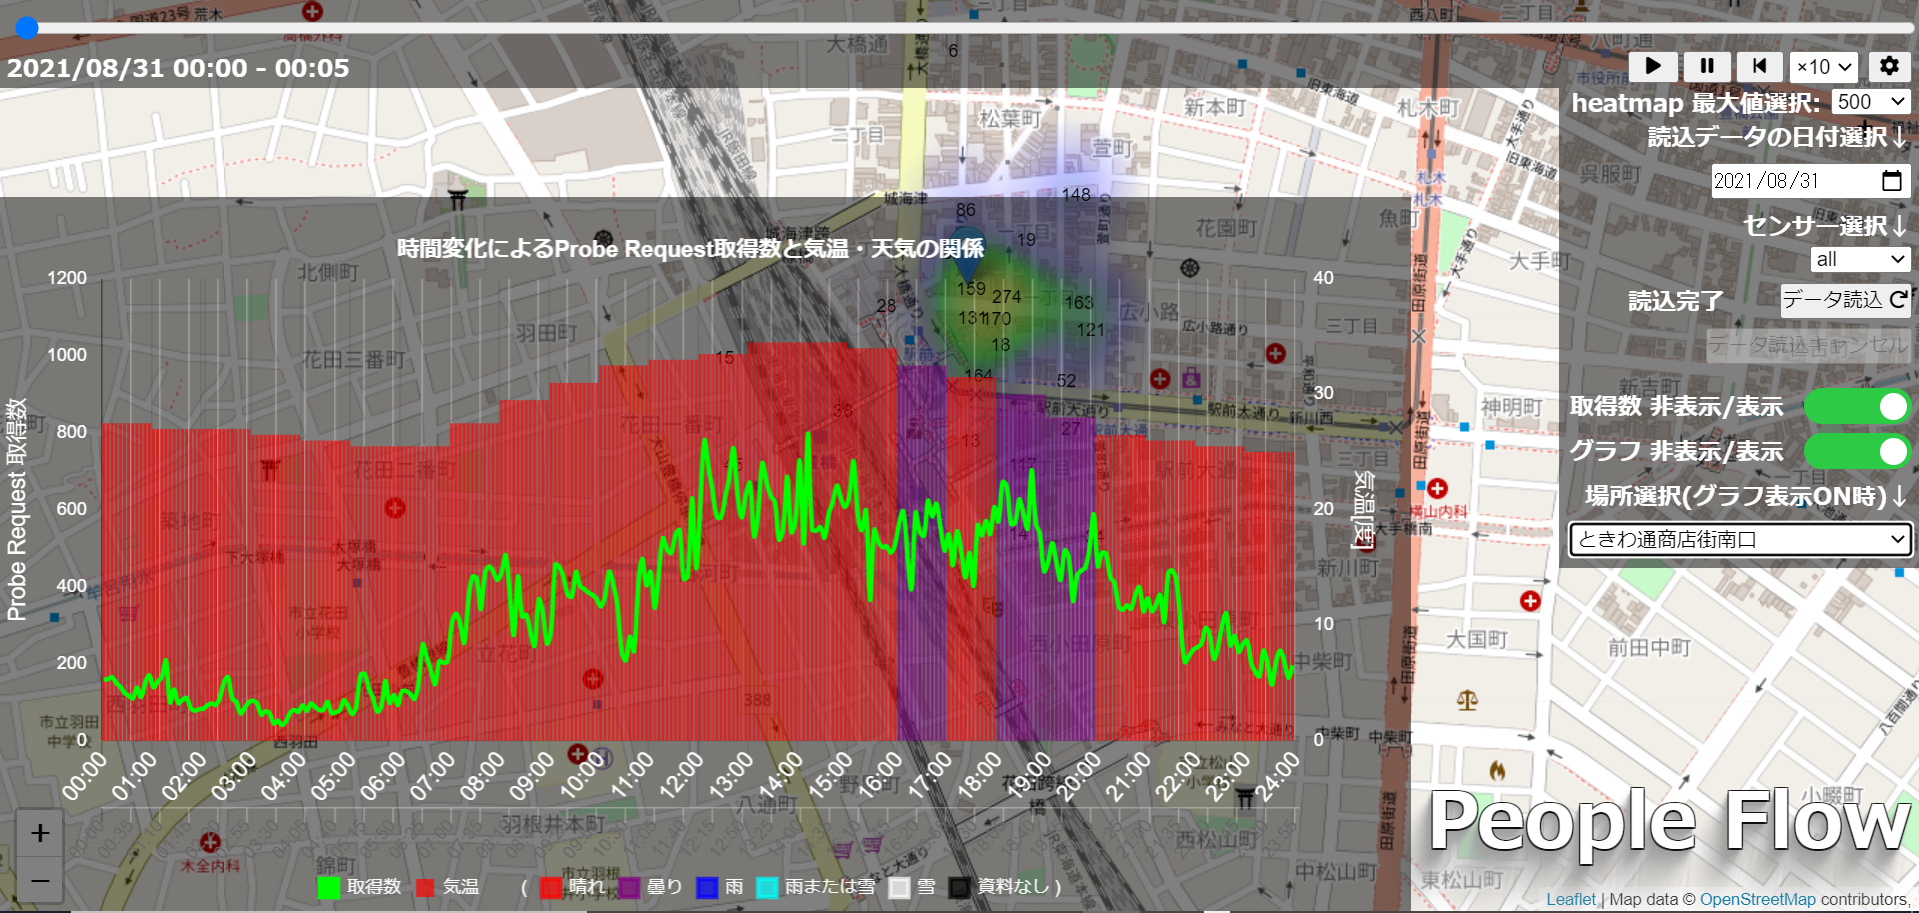Zoom out of the map
The width and height of the screenshot is (1919, 913).
click(40, 880)
